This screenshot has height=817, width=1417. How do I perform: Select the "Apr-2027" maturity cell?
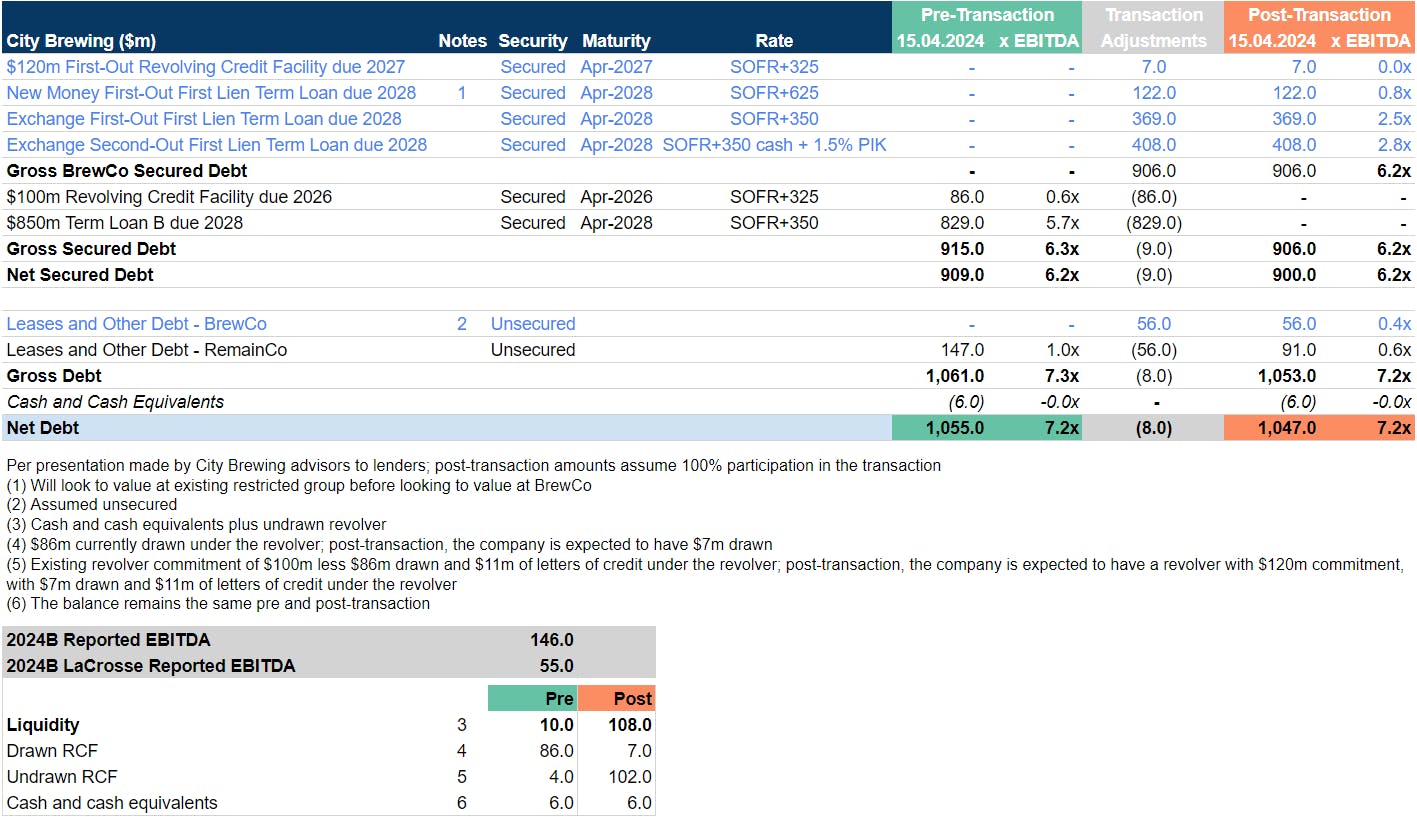616,67
